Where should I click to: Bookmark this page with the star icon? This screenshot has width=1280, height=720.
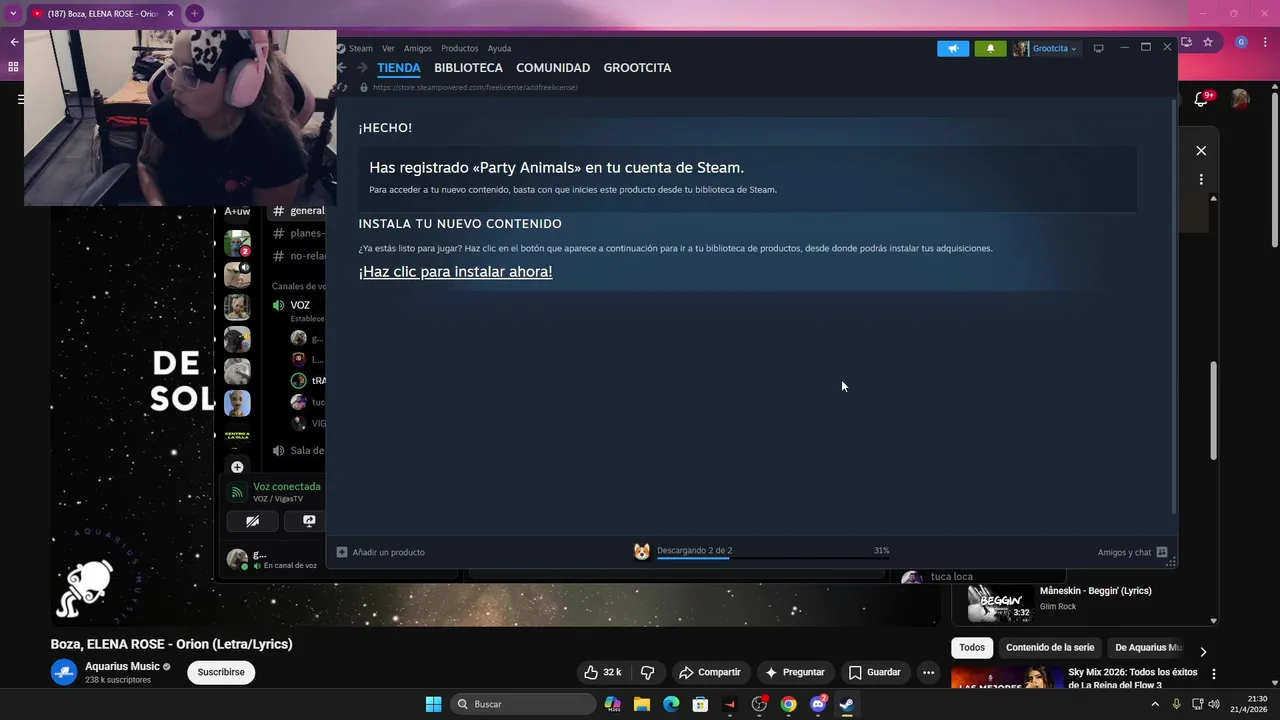(x=1208, y=42)
